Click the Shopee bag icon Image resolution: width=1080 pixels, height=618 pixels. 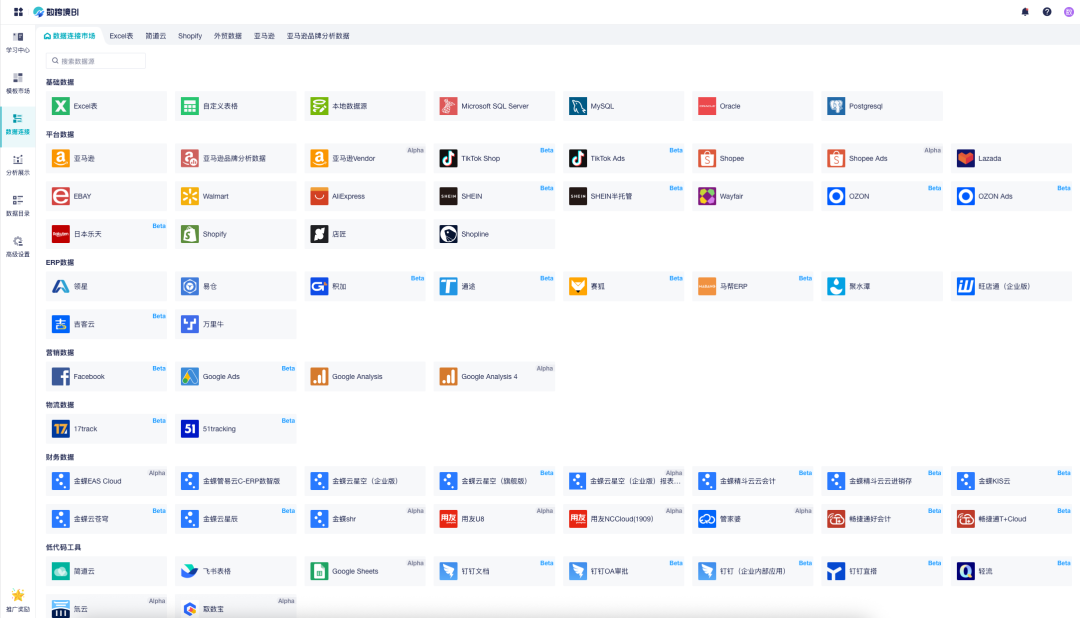[707, 158]
